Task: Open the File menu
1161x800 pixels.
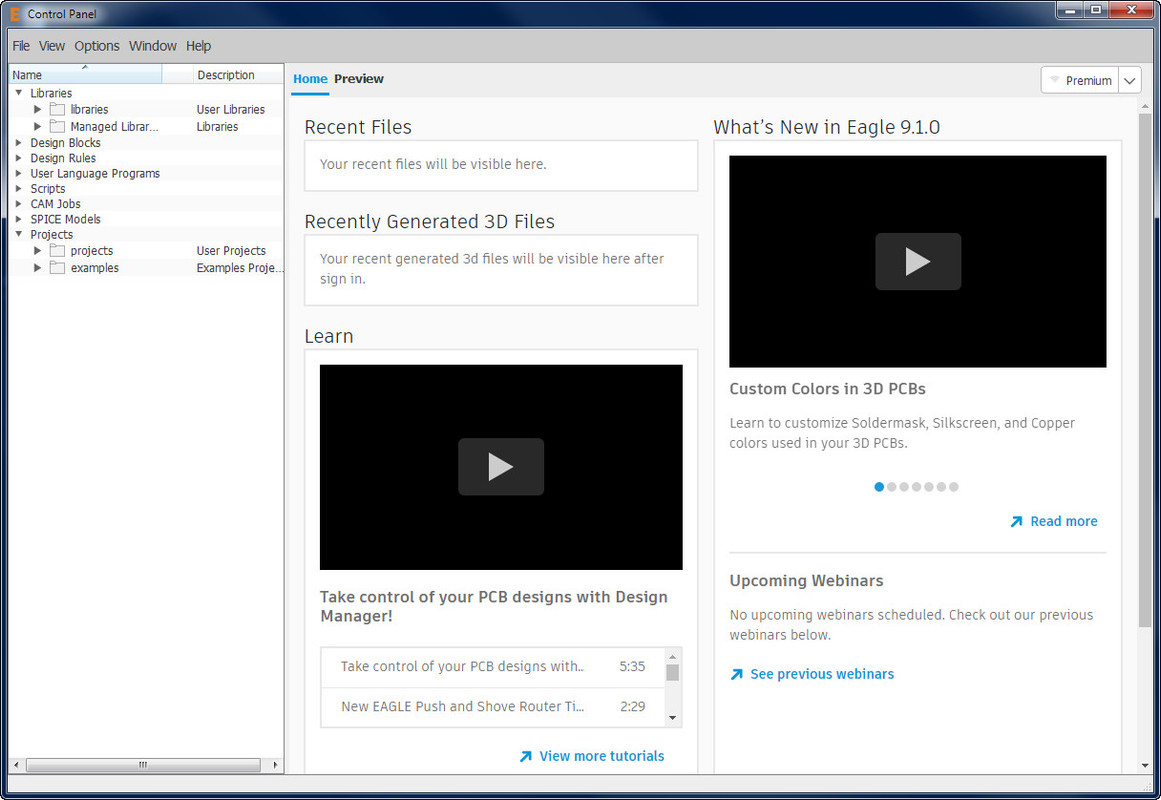Action: click(21, 46)
